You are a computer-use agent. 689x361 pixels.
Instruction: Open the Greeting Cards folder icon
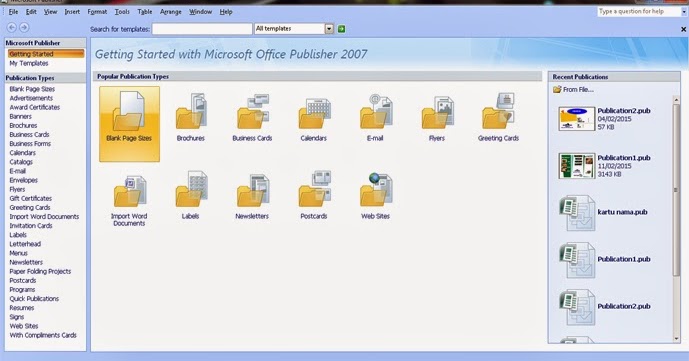pyautogui.click(x=498, y=111)
